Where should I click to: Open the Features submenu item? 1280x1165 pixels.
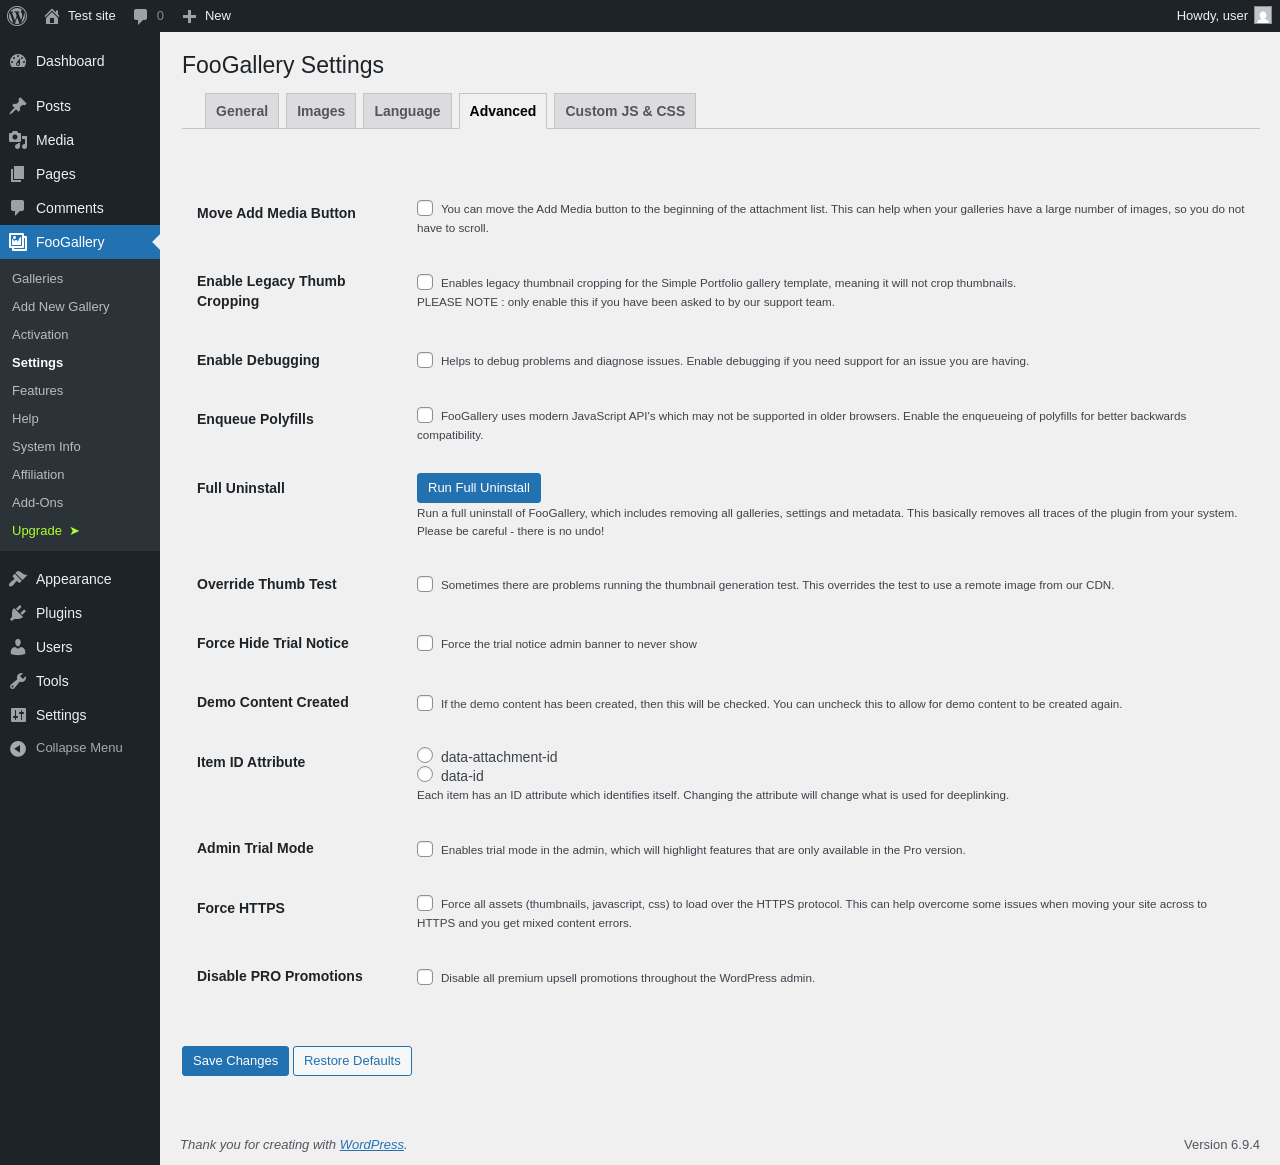[x=80, y=391]
